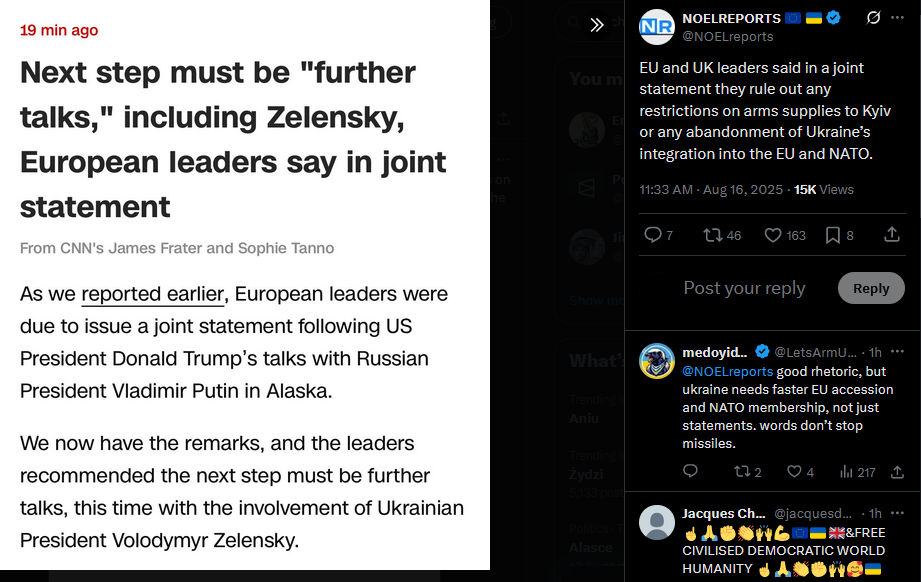Share medoyid's reply via share icon
Viewport: 921px width, 582px height.
point(897,472)
